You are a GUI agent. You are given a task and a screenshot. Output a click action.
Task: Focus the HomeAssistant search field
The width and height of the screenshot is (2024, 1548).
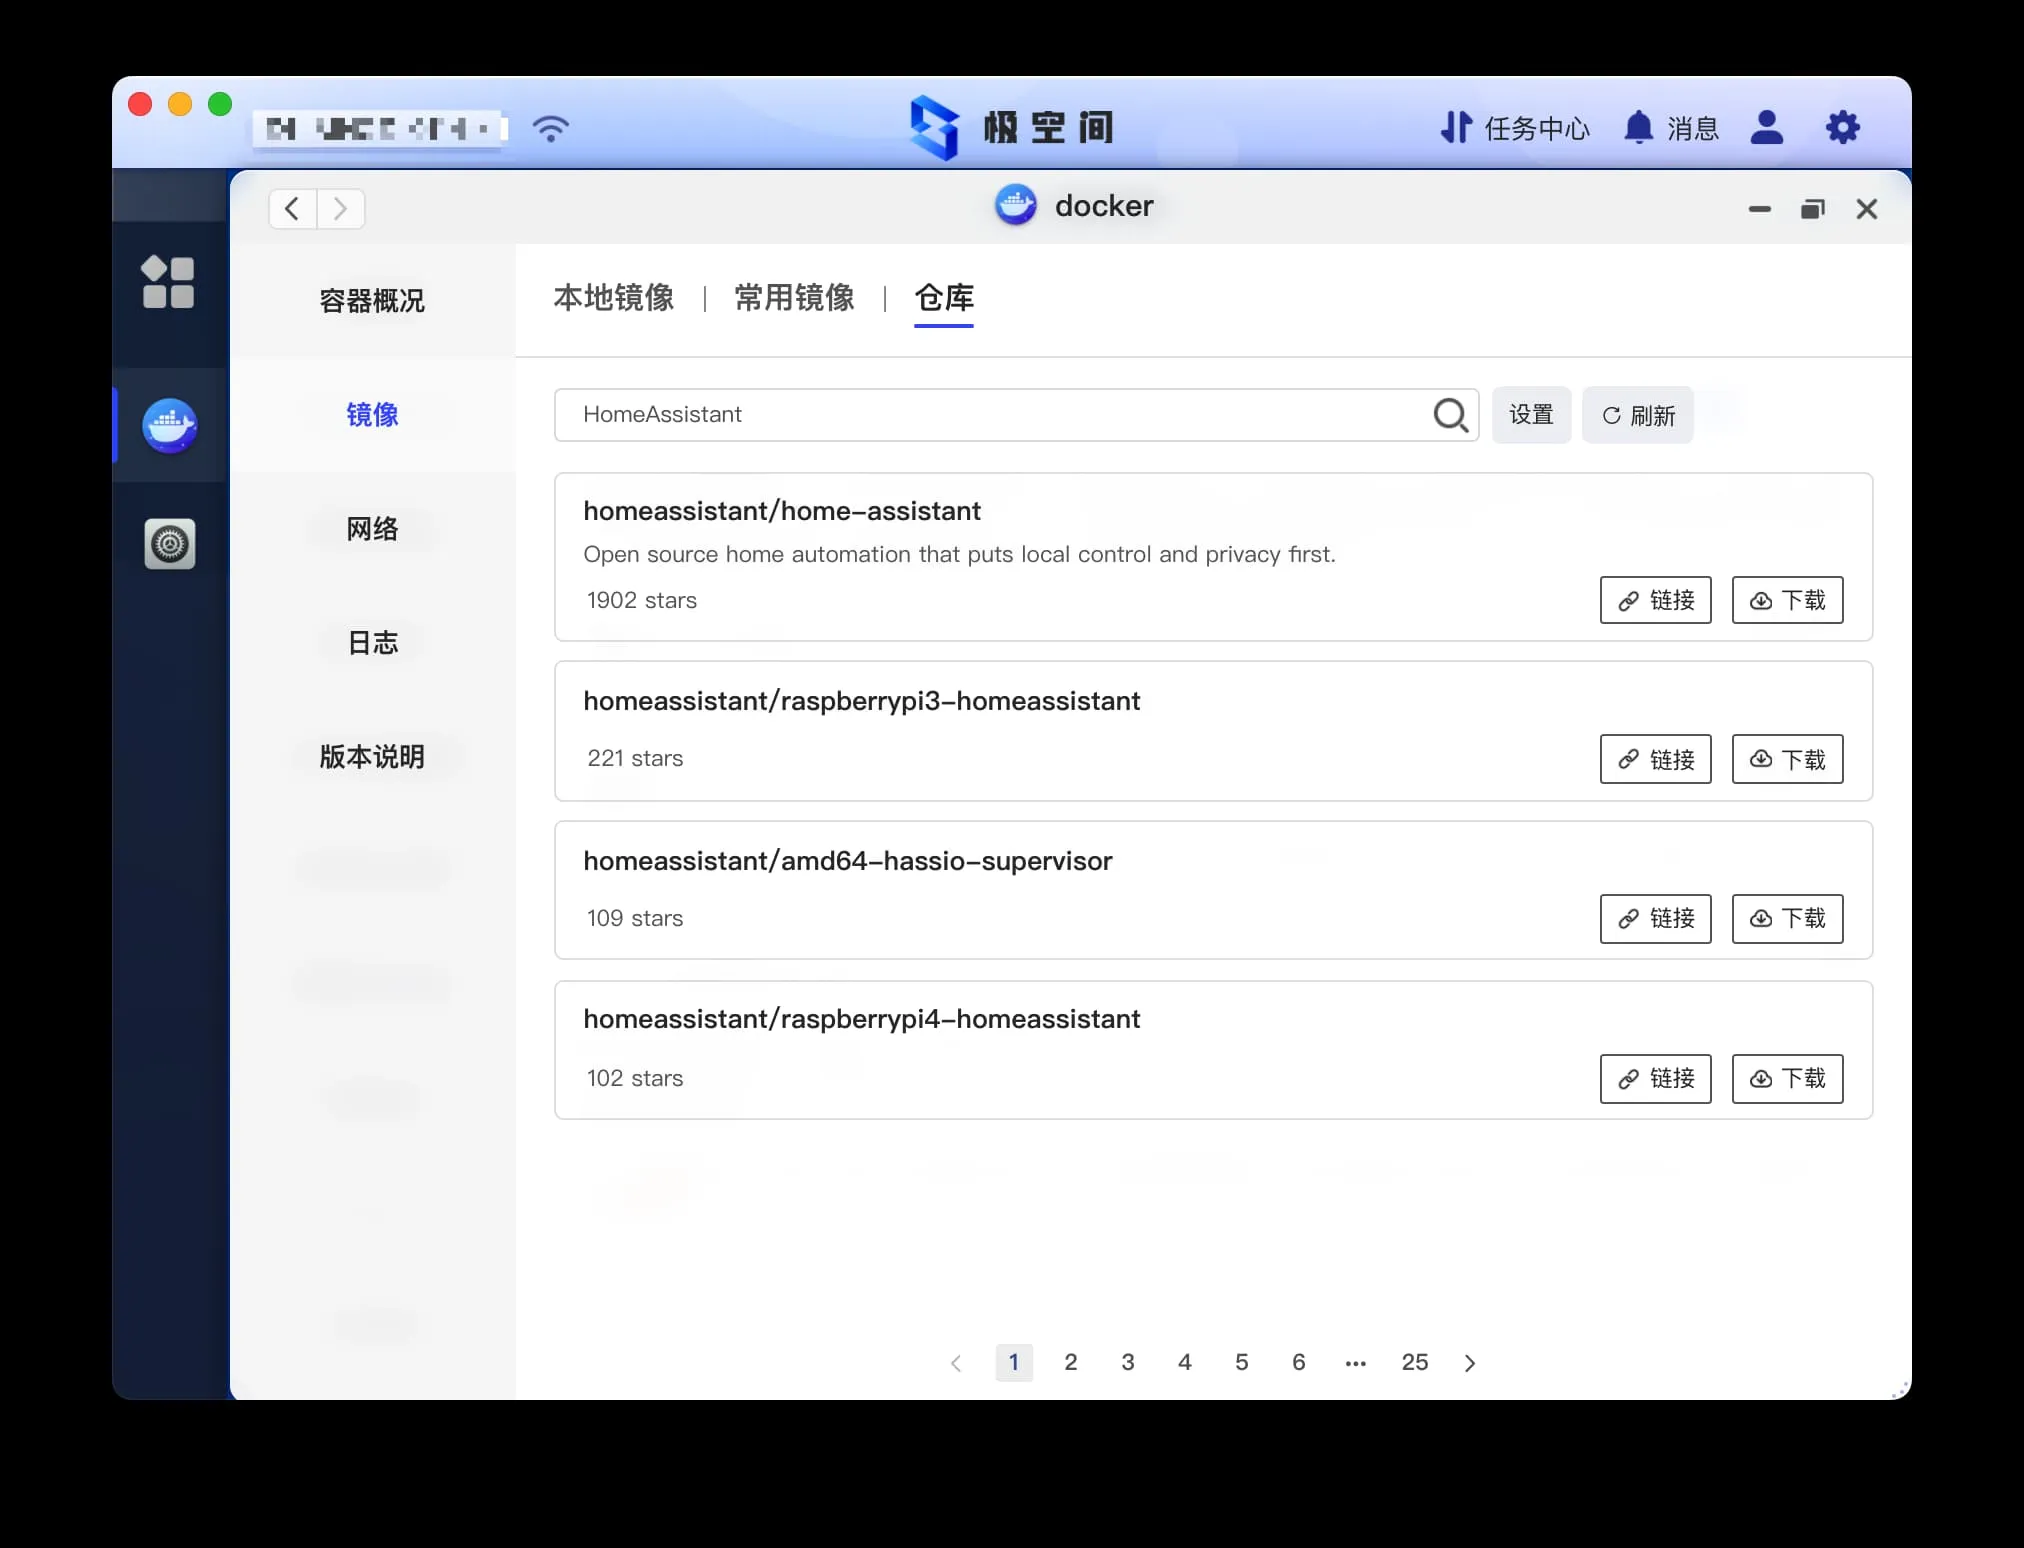990,415
